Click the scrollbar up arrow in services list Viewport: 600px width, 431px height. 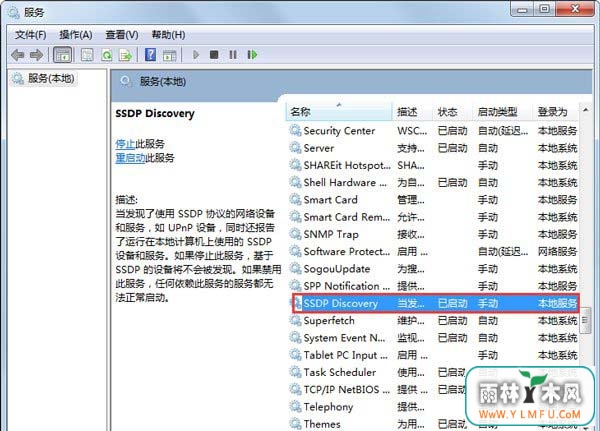585,110
